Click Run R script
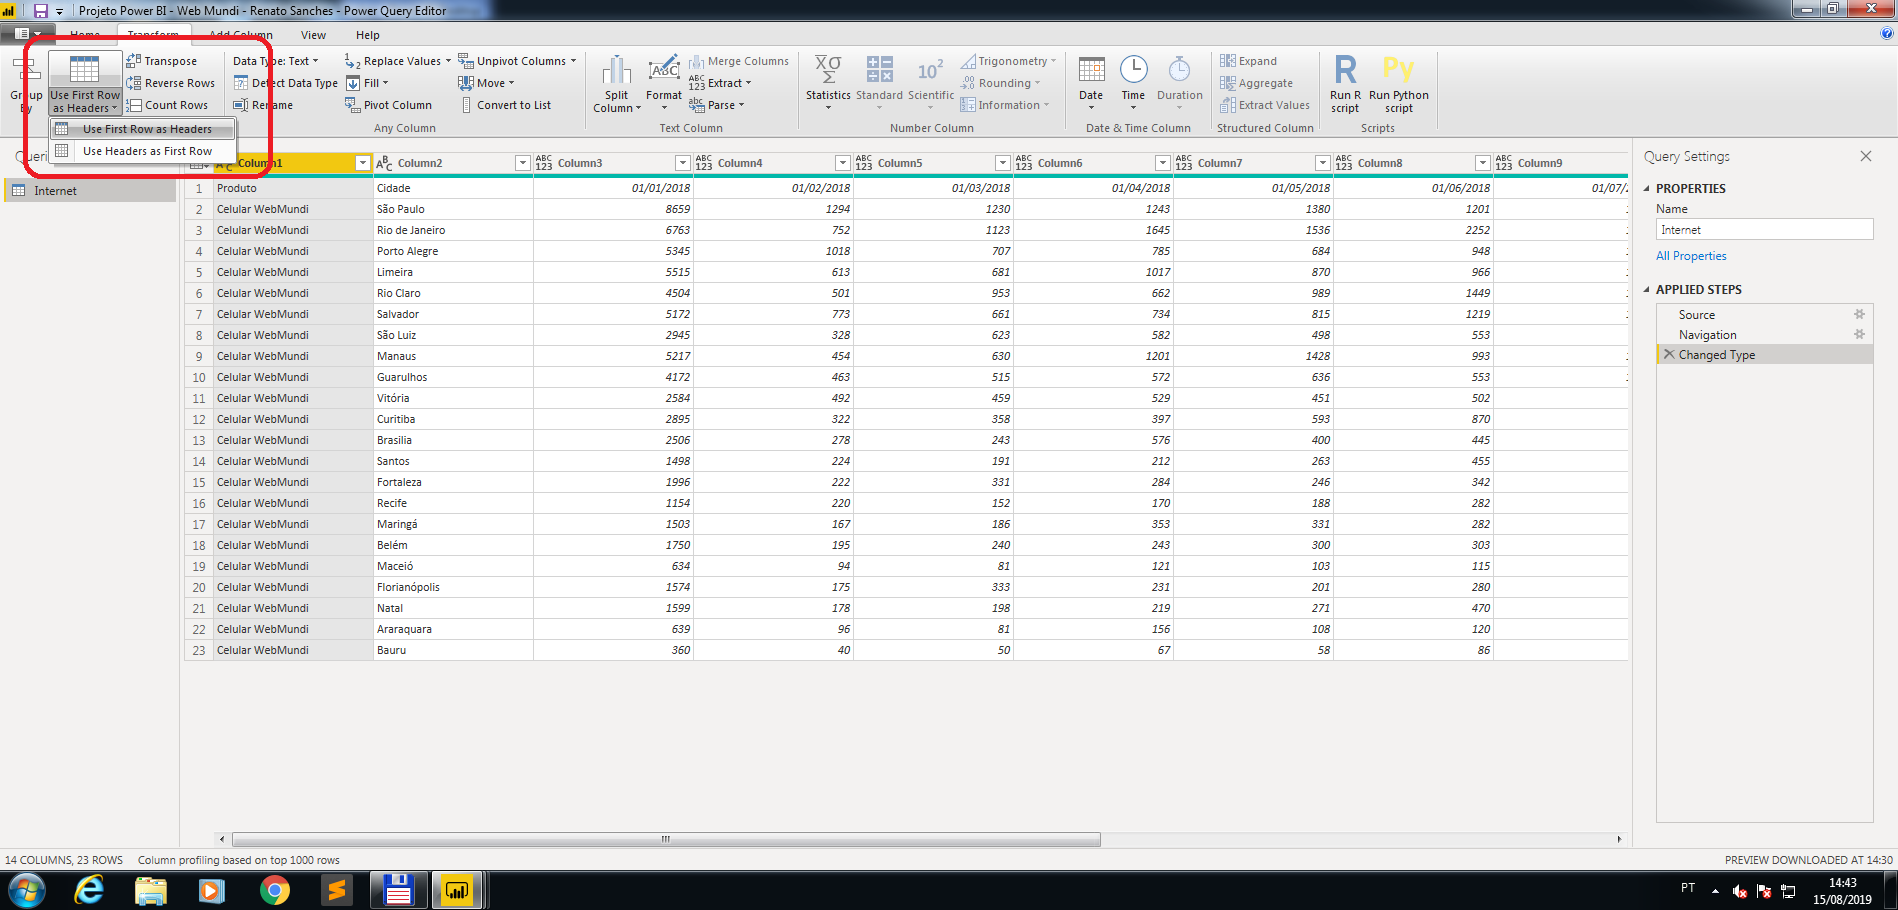Screen dimensions: 1898x910 coord(1345,84)
